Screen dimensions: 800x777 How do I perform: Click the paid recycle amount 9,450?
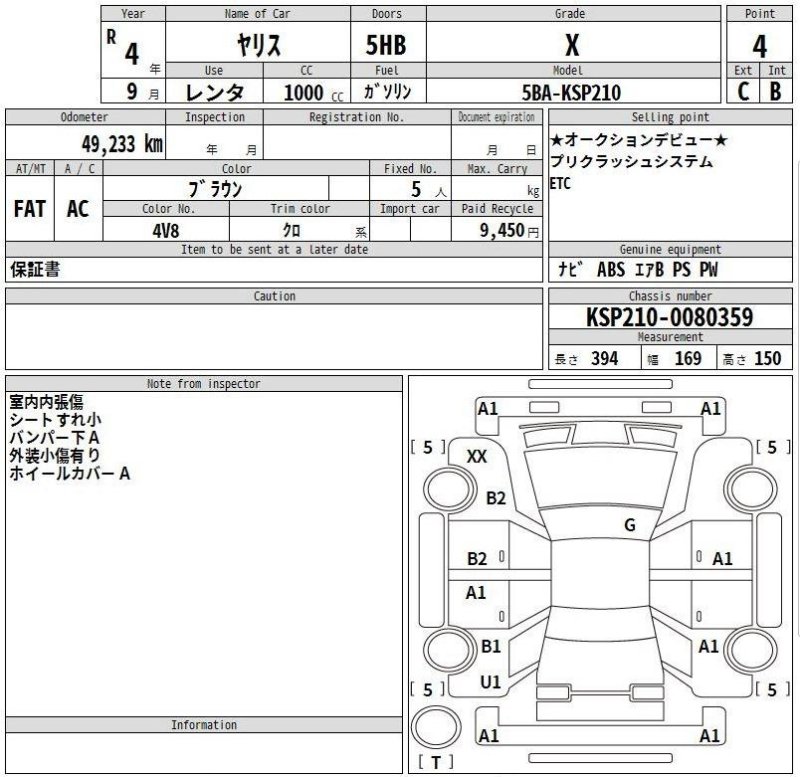[x=497, y=229]
